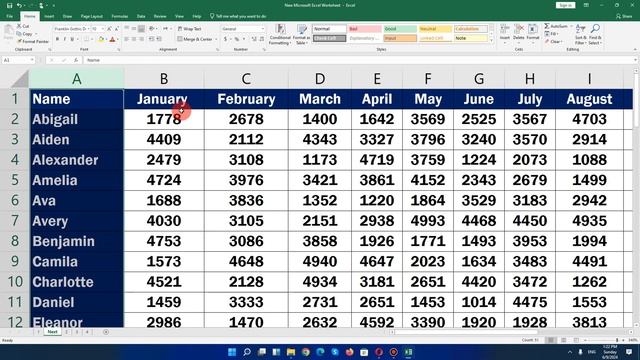Switch to Normal view in status bar
Screen dimensions: 640x360
pos(551,340)
